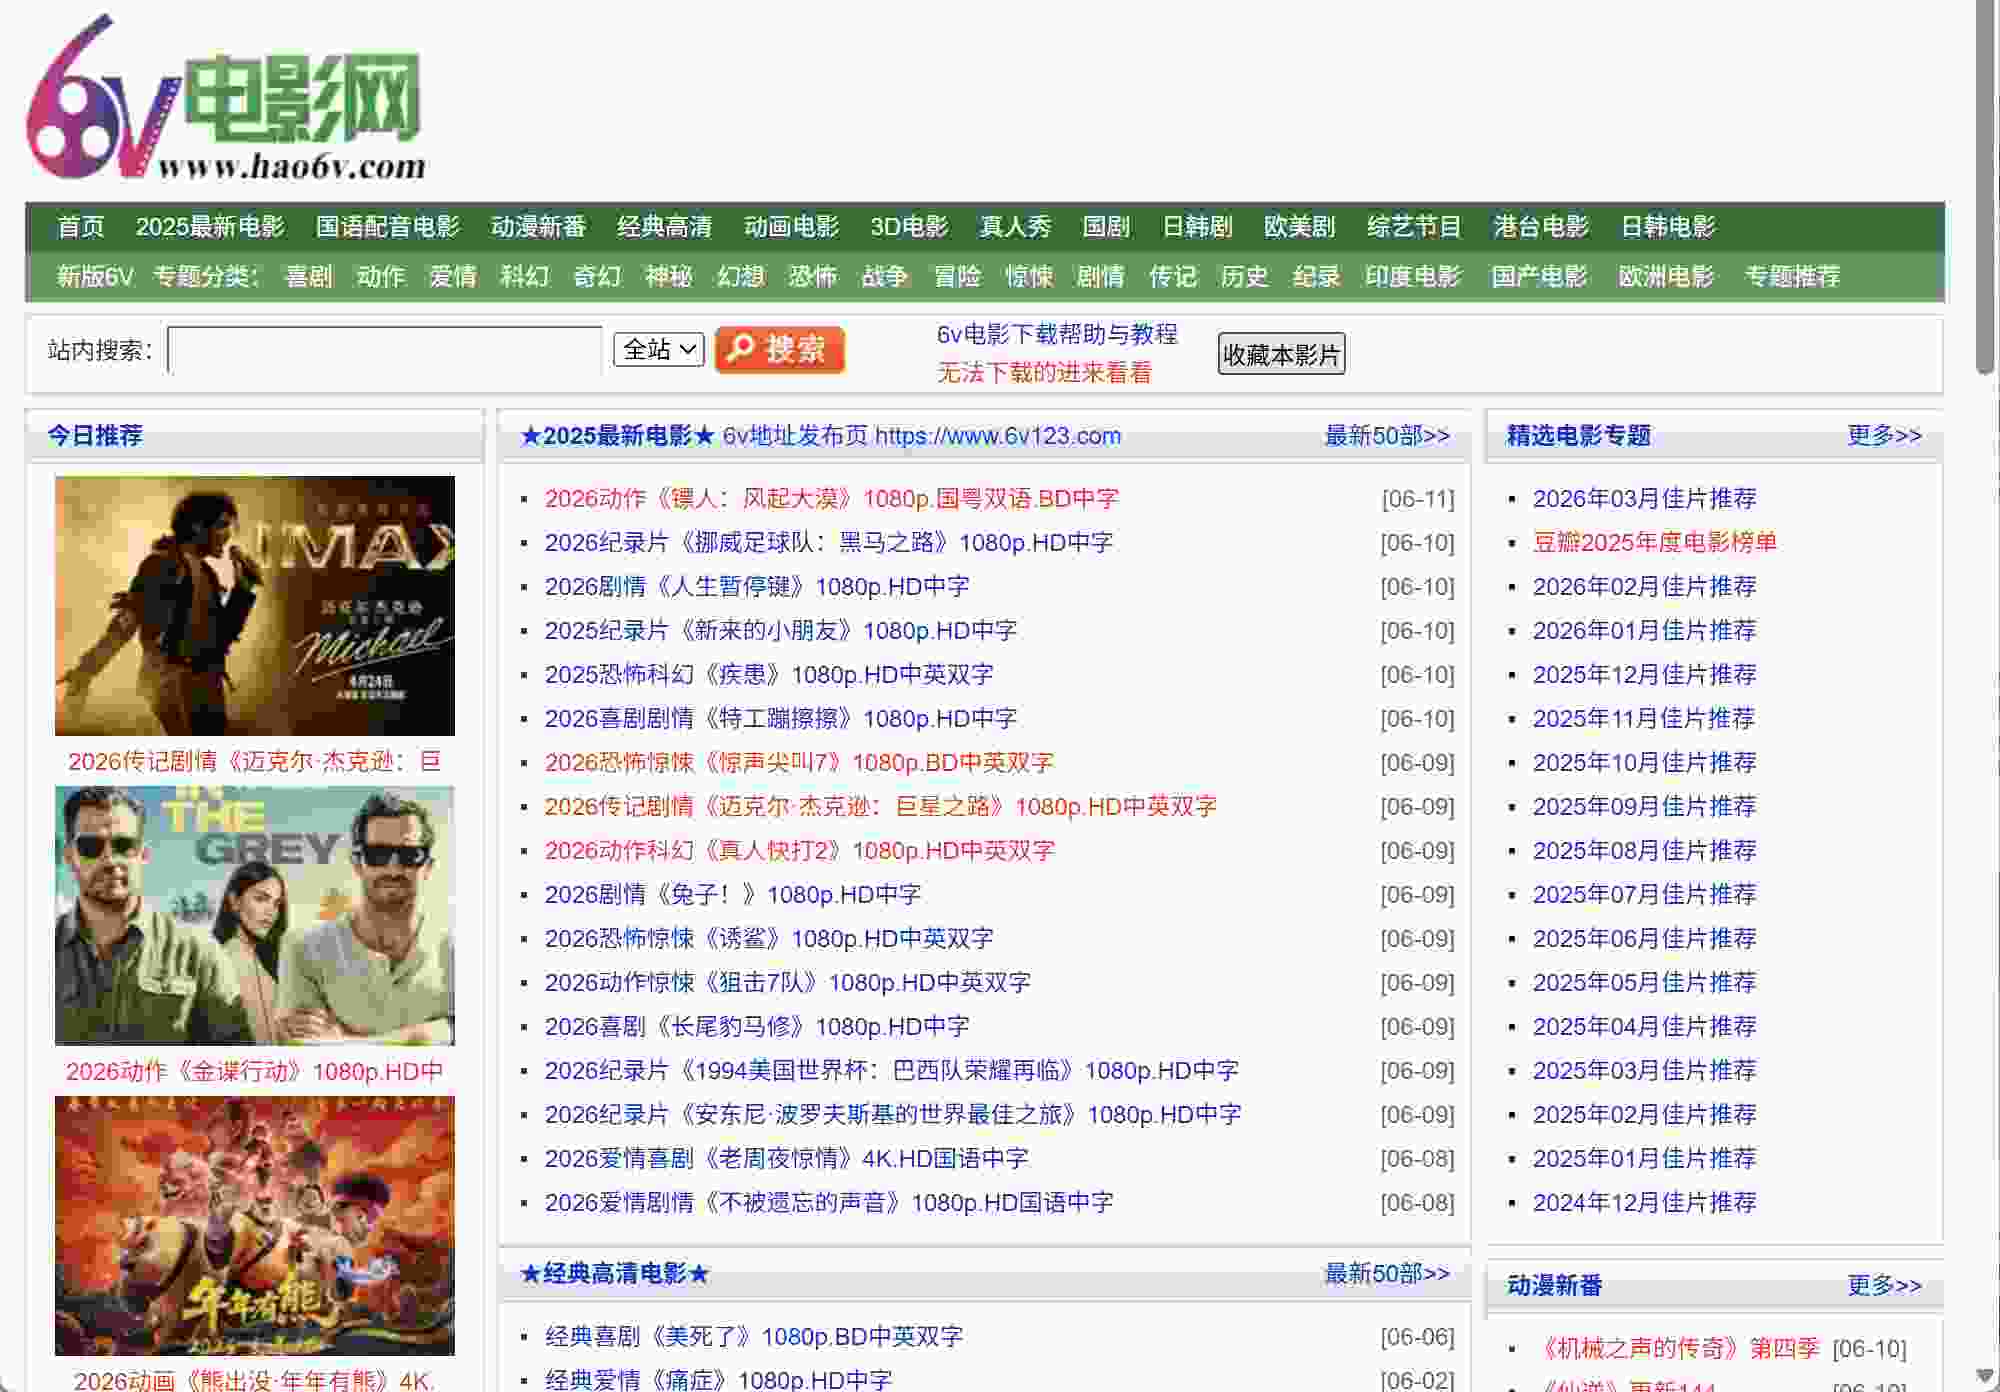2000x1392 pixels.
Task: Click the 6v电影网 site logo
Action: [x=227, y=98]
